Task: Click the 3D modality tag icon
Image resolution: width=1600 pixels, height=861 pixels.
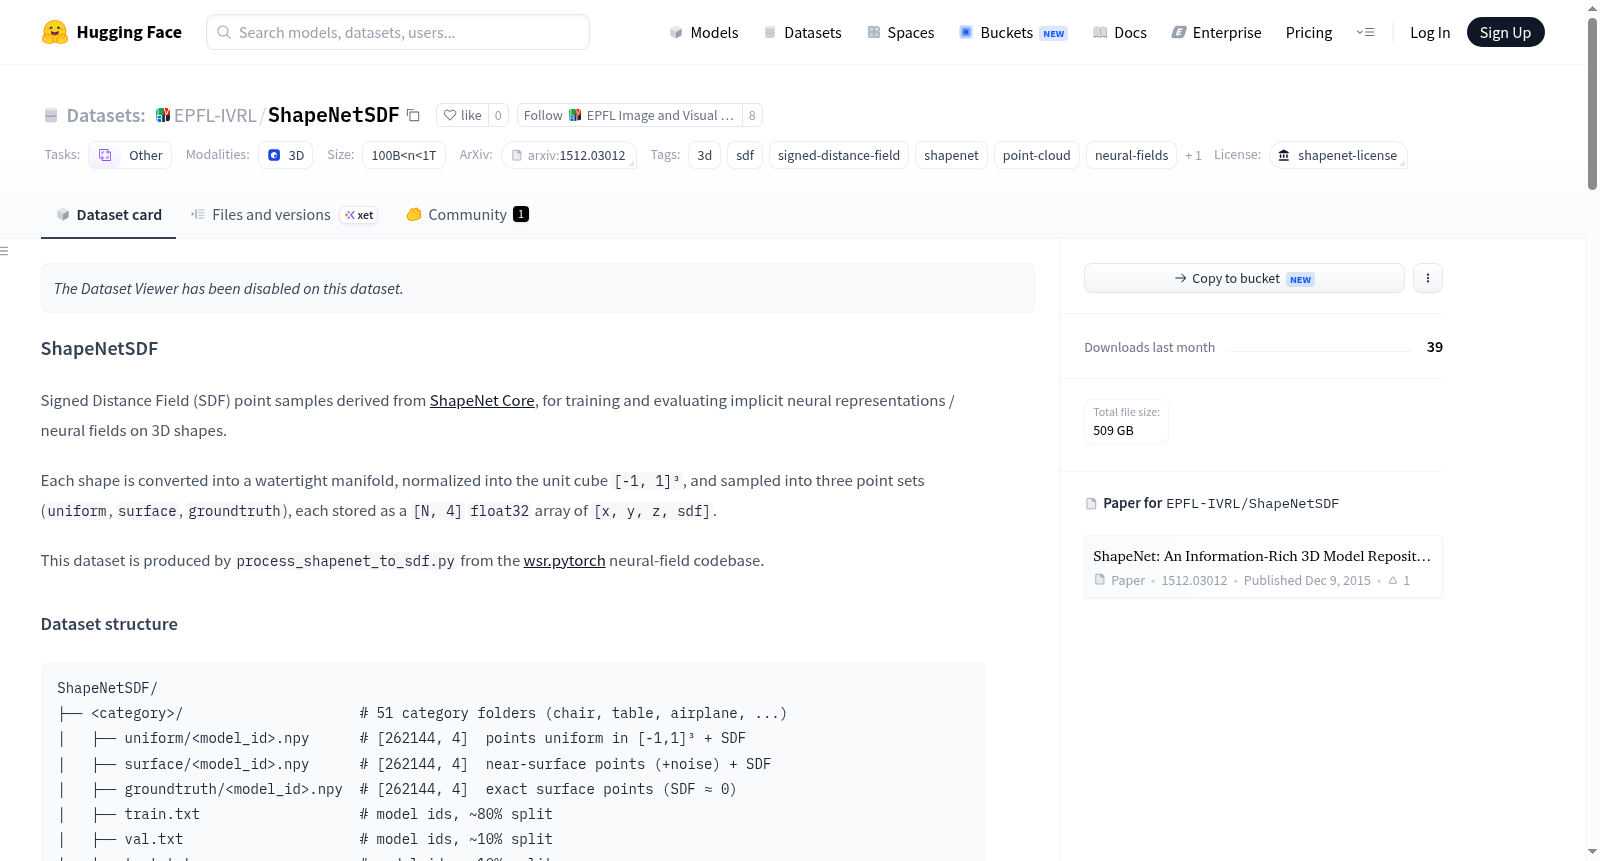Action: click(274, 155)
